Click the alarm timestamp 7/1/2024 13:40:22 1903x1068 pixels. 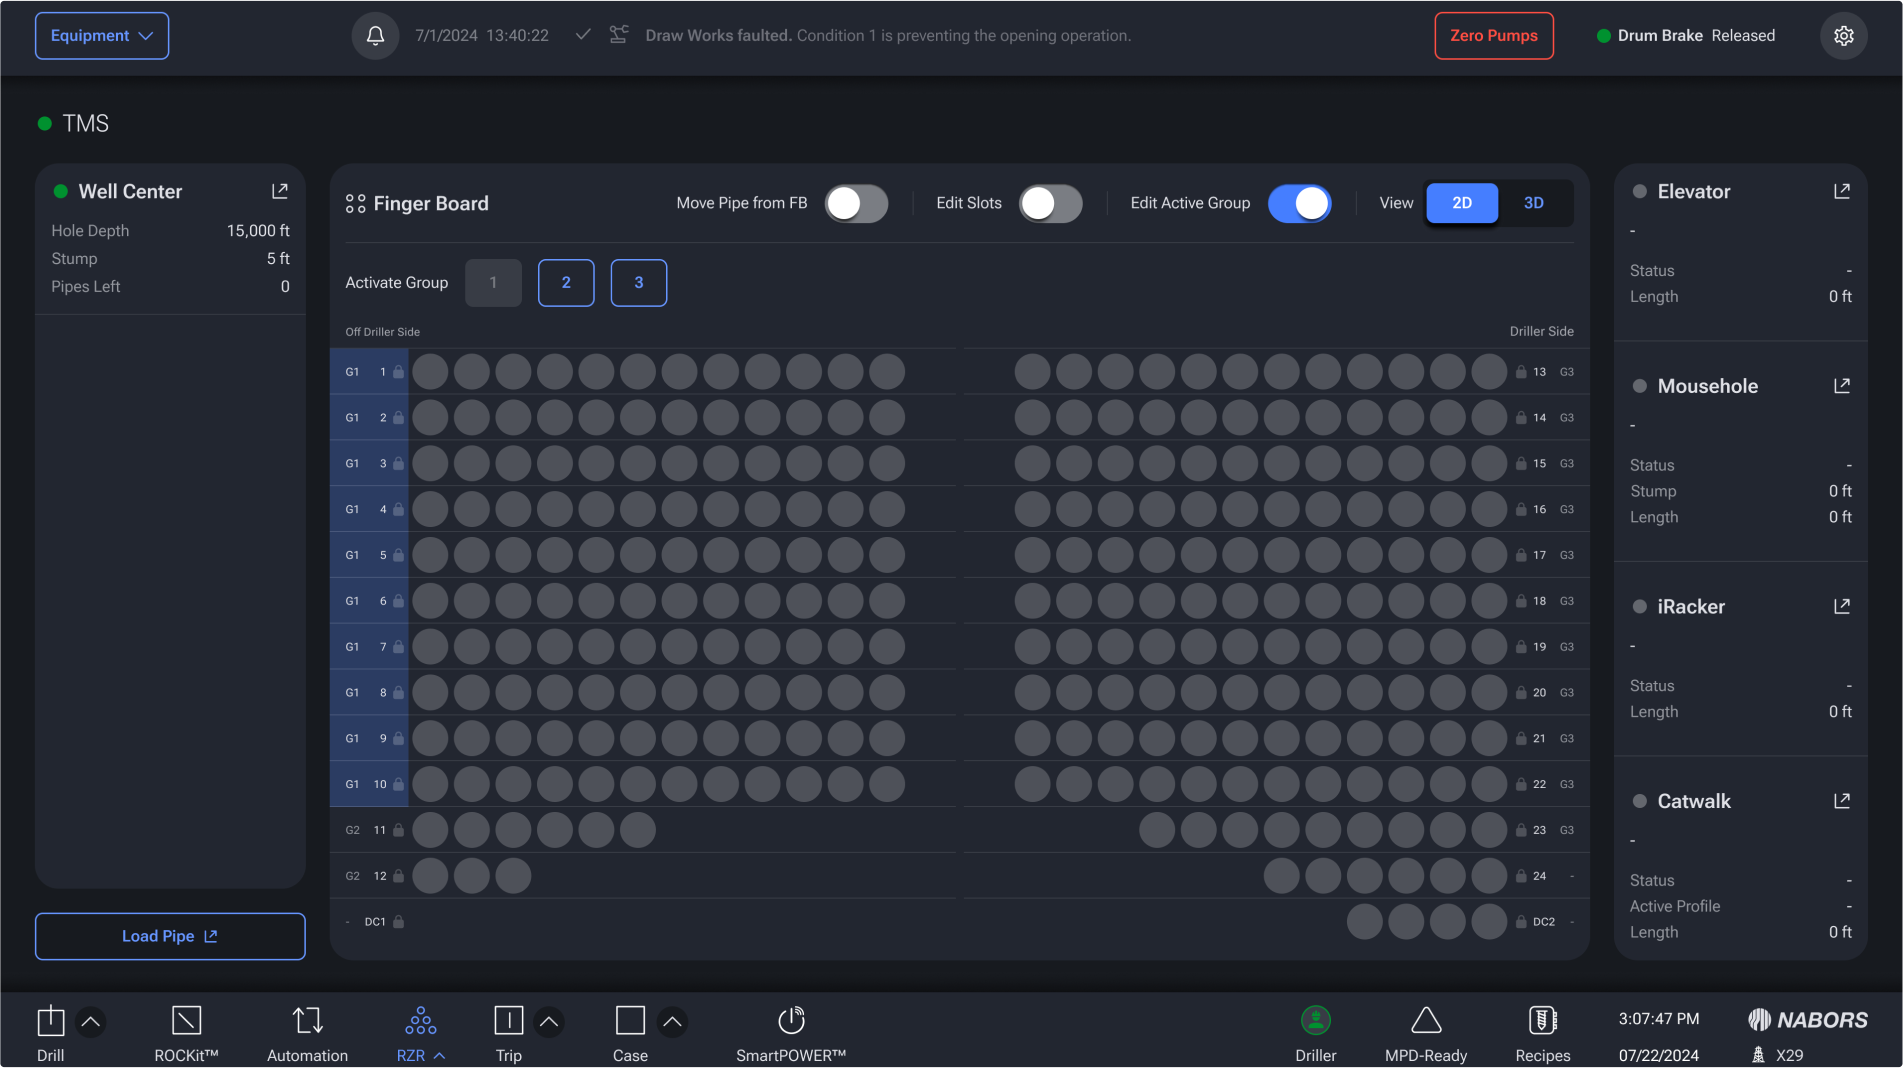(482, 36)
